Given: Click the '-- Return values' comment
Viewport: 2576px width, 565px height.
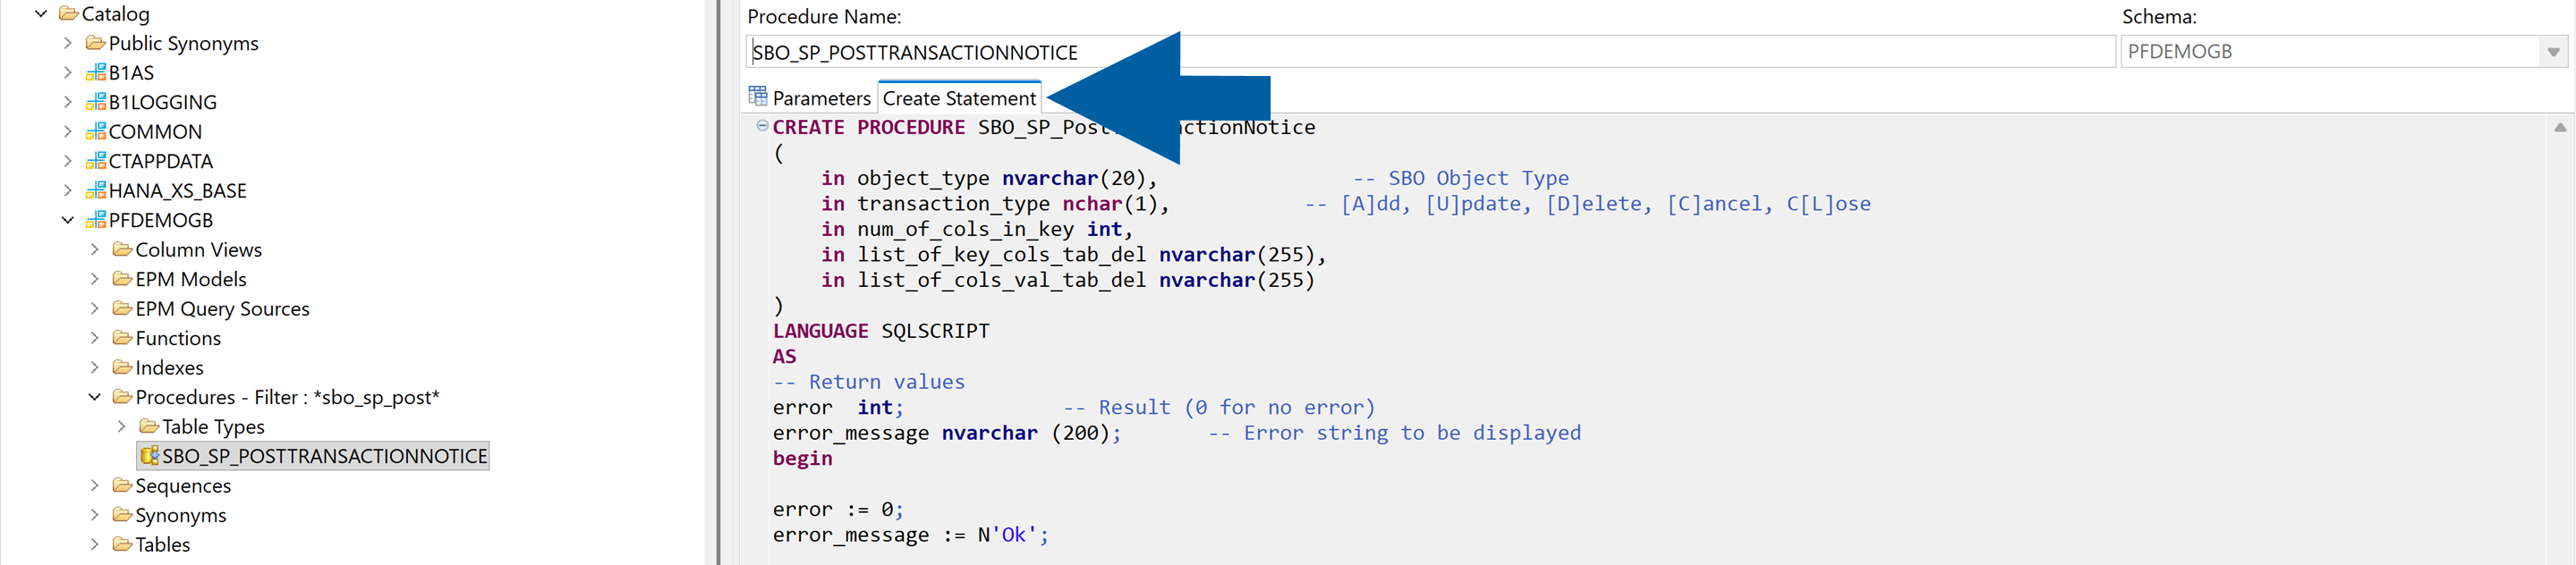Looking at the screenshot, I should click(x=869, y=382).
